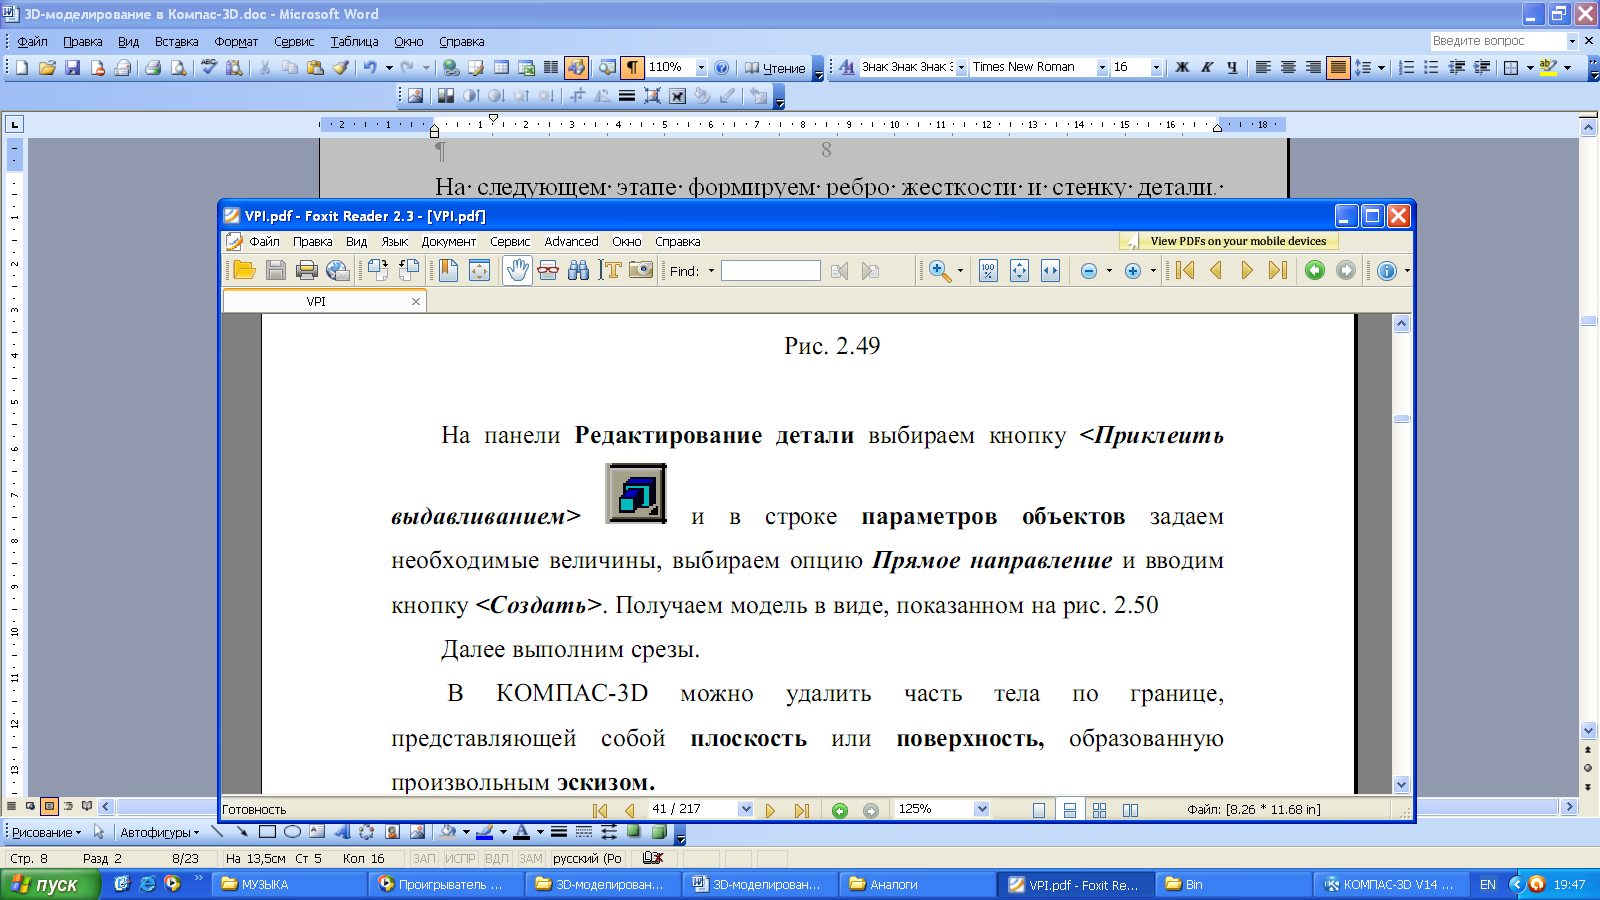Fit page width in Foxit Reader
The width and height of the screenshot is (1600, 900).
pyautogui.click(x=1050, y=271)
